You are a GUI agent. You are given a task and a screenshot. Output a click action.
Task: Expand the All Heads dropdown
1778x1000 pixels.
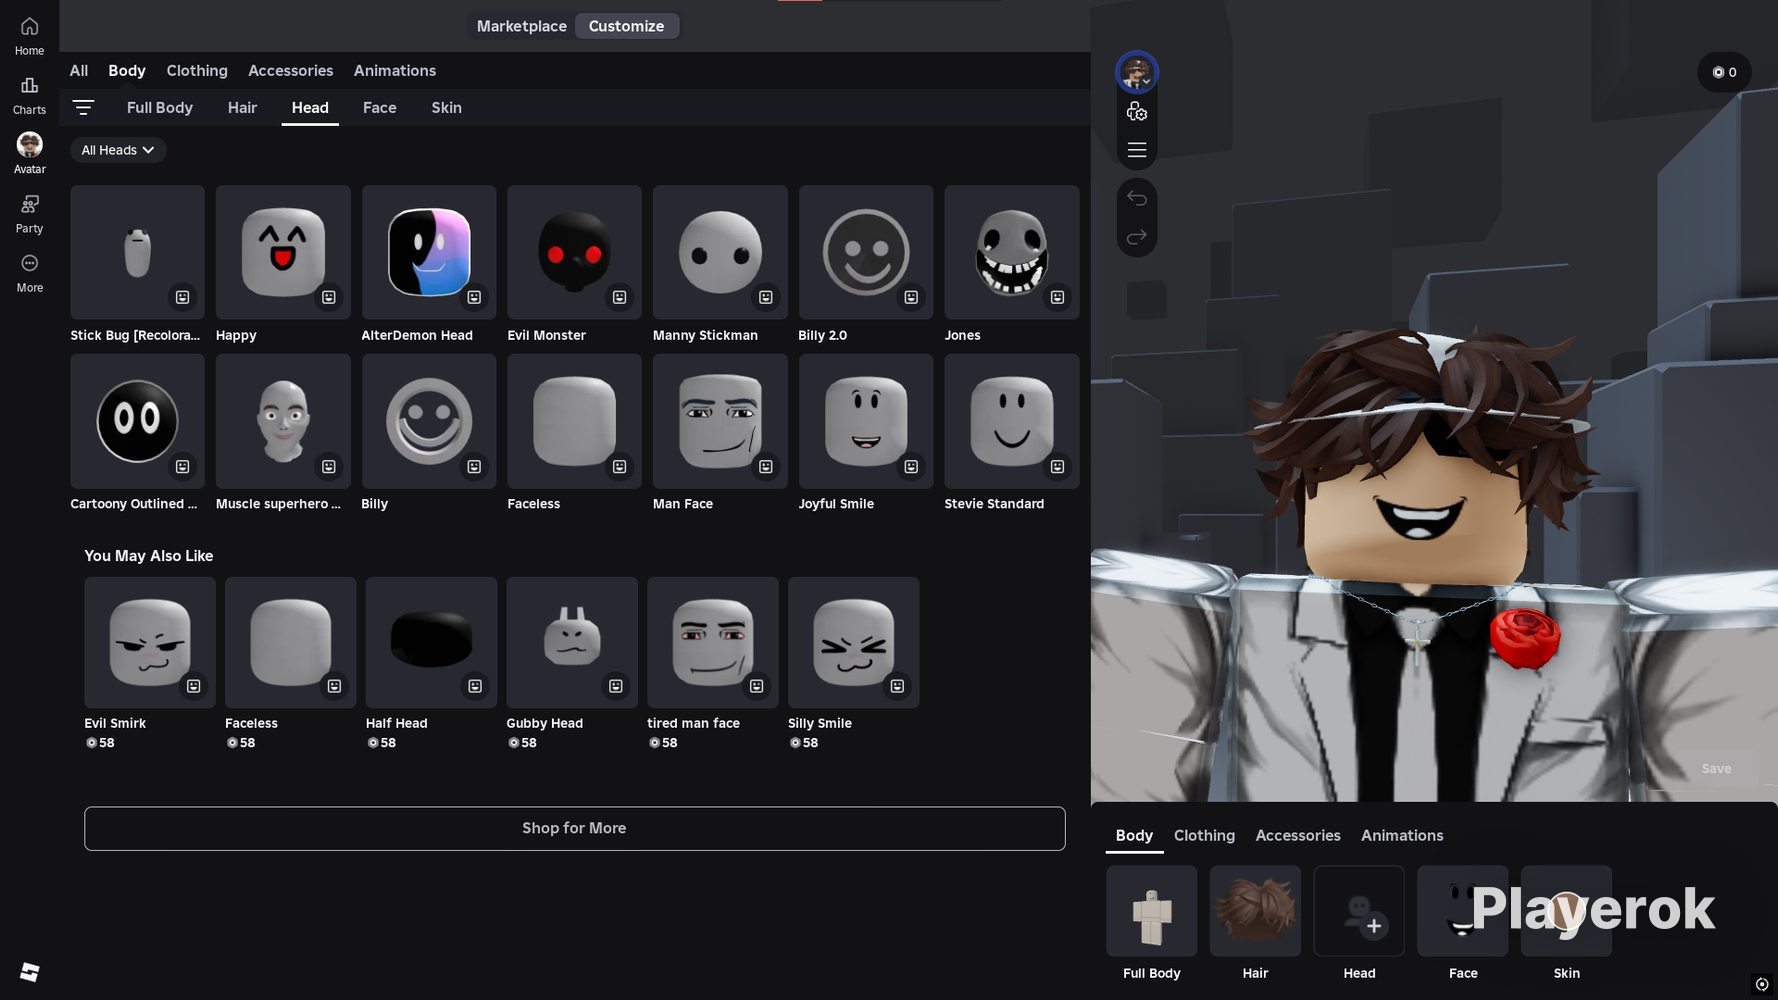pyautogui.click(x=118, y=150)
